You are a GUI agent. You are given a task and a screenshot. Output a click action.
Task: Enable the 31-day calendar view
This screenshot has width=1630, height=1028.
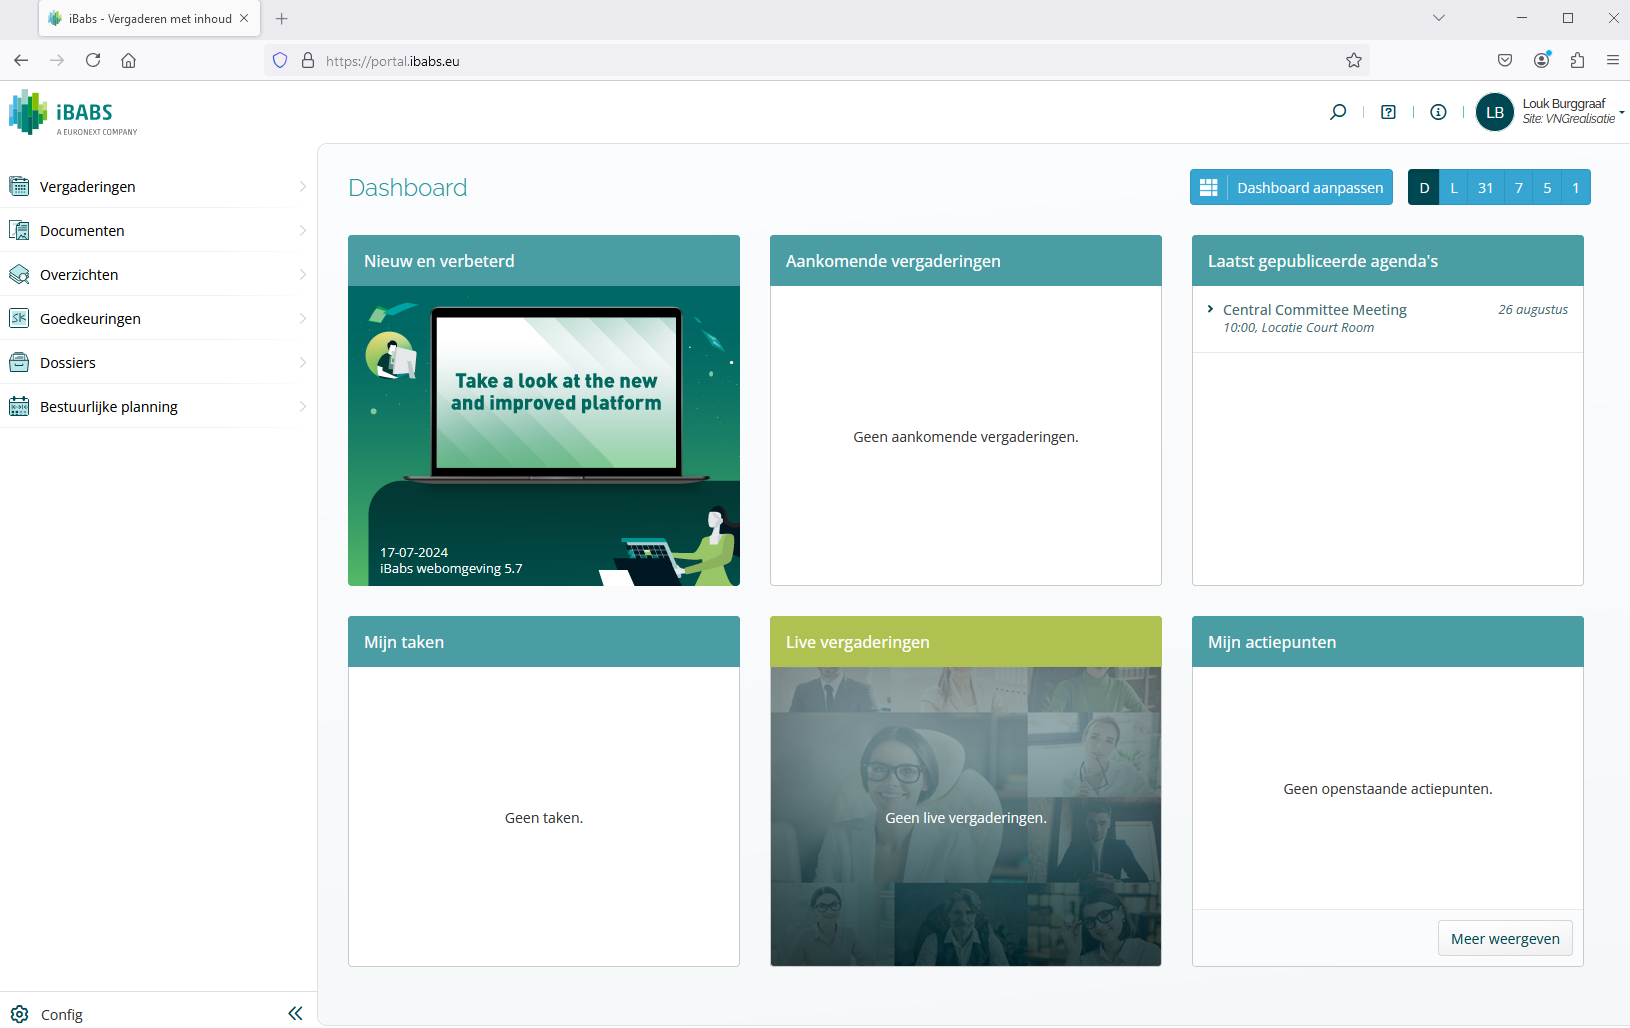[x=1485, y=187]
